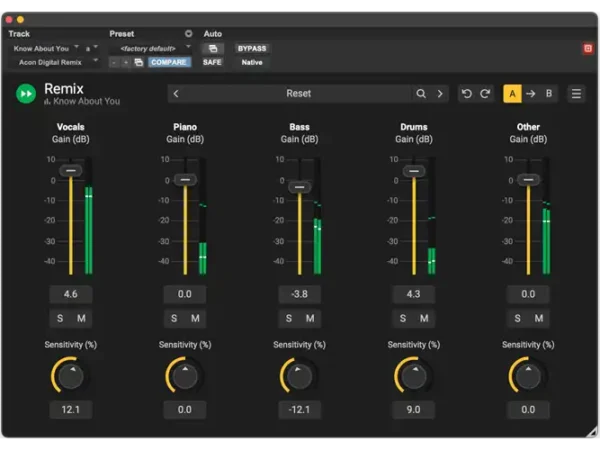Image resolution: width=600 pixels, height=450 pixels.
Task: Click the preset copy icon beside COMPARE
Action: tap(139, 62)
